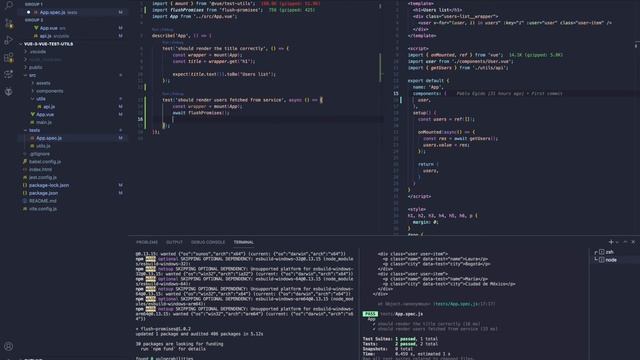640x360 pixels.
Task: Expand the assets folder
Action: [x=43, y=83]
